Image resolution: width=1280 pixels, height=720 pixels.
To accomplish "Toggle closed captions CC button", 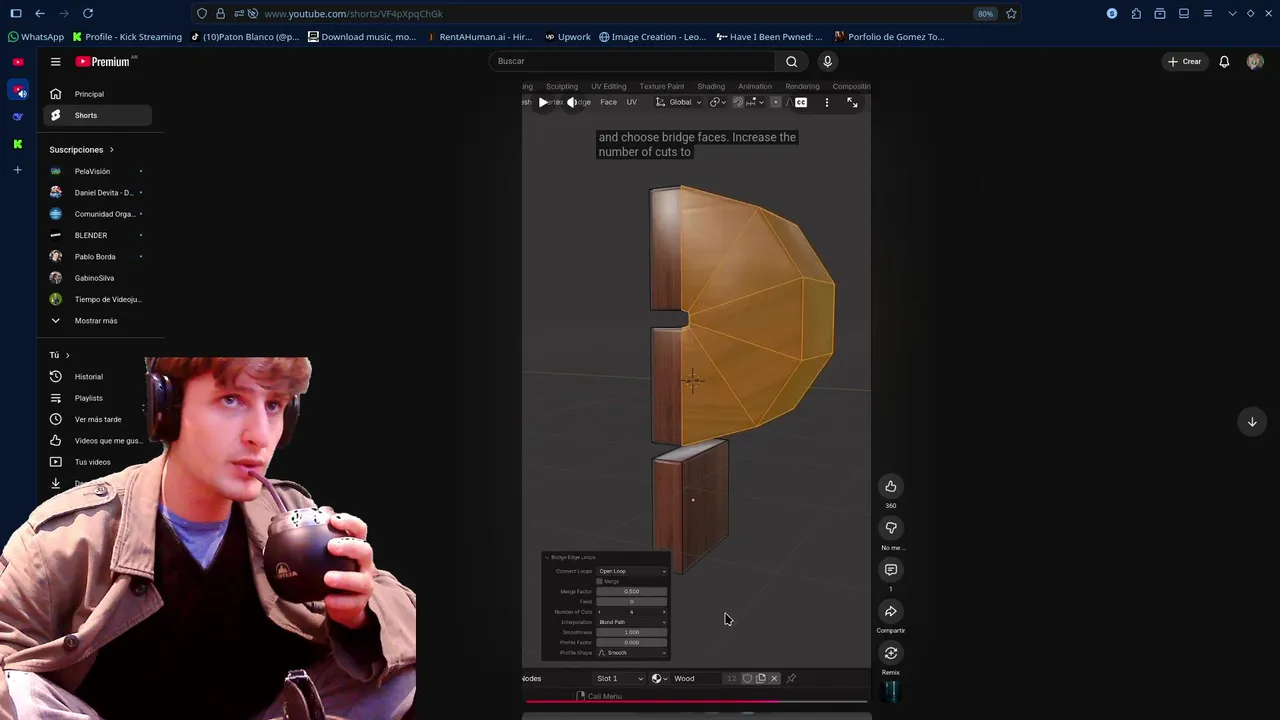I will coord(801,102).
